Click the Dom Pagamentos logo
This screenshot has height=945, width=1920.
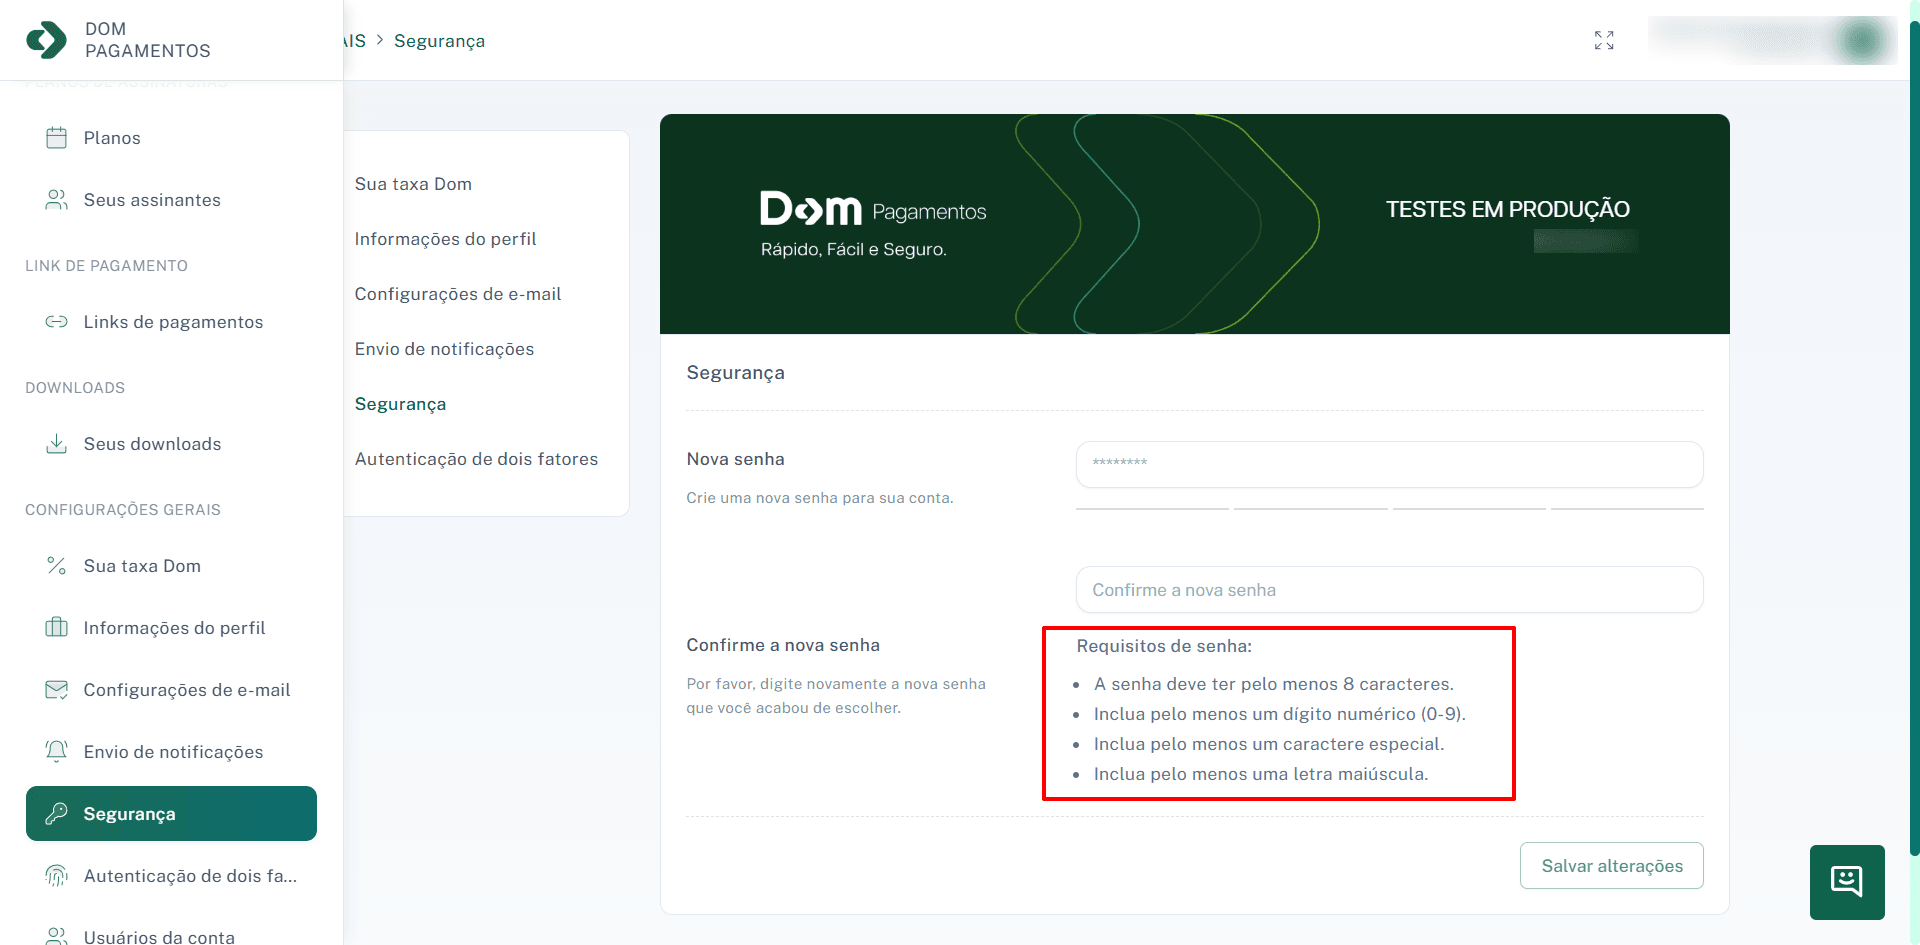[x=46, y=40]
